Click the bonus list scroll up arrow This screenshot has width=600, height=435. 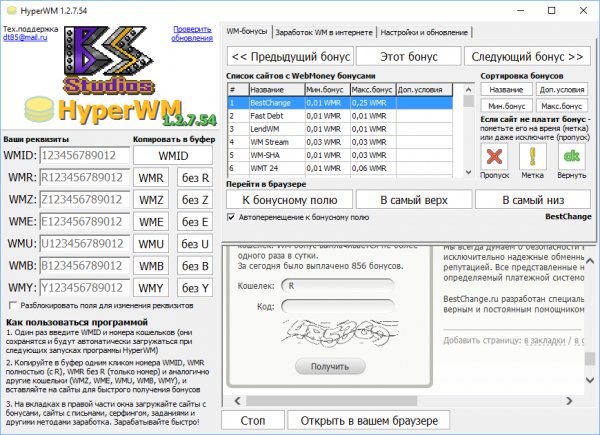click(468, 90)
